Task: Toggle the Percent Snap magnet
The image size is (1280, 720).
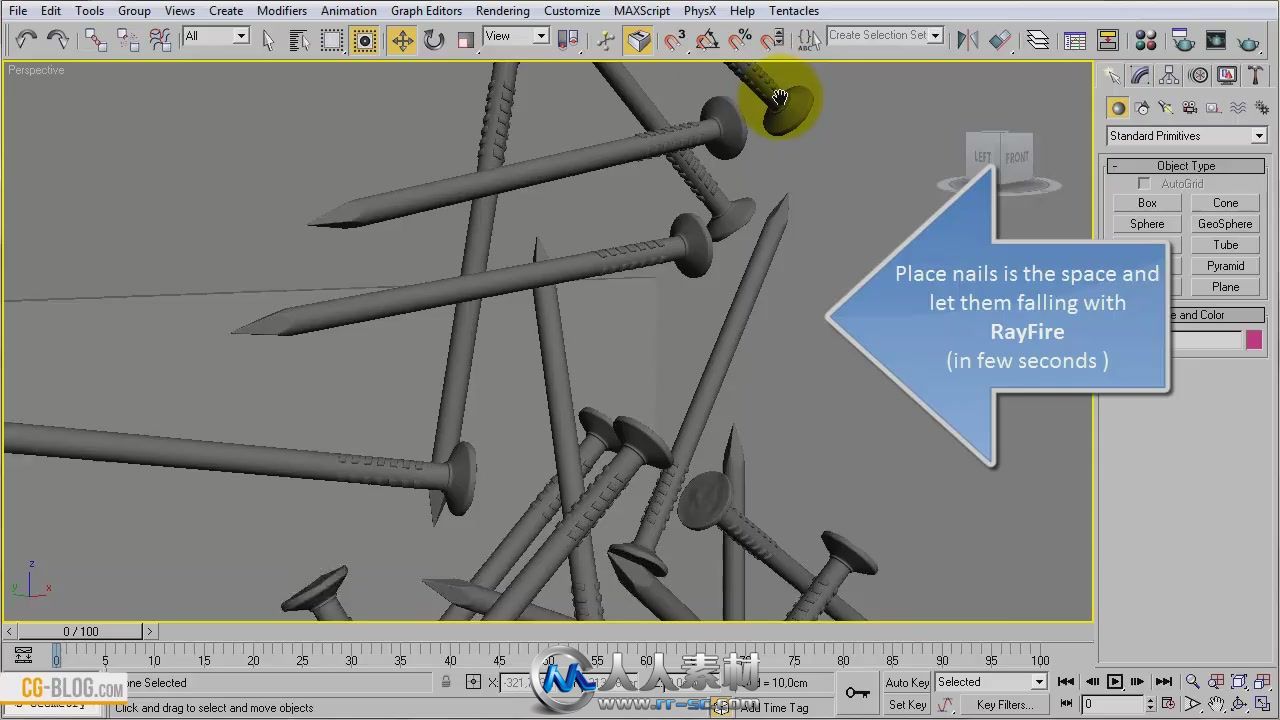Action: tap(740, 40)
